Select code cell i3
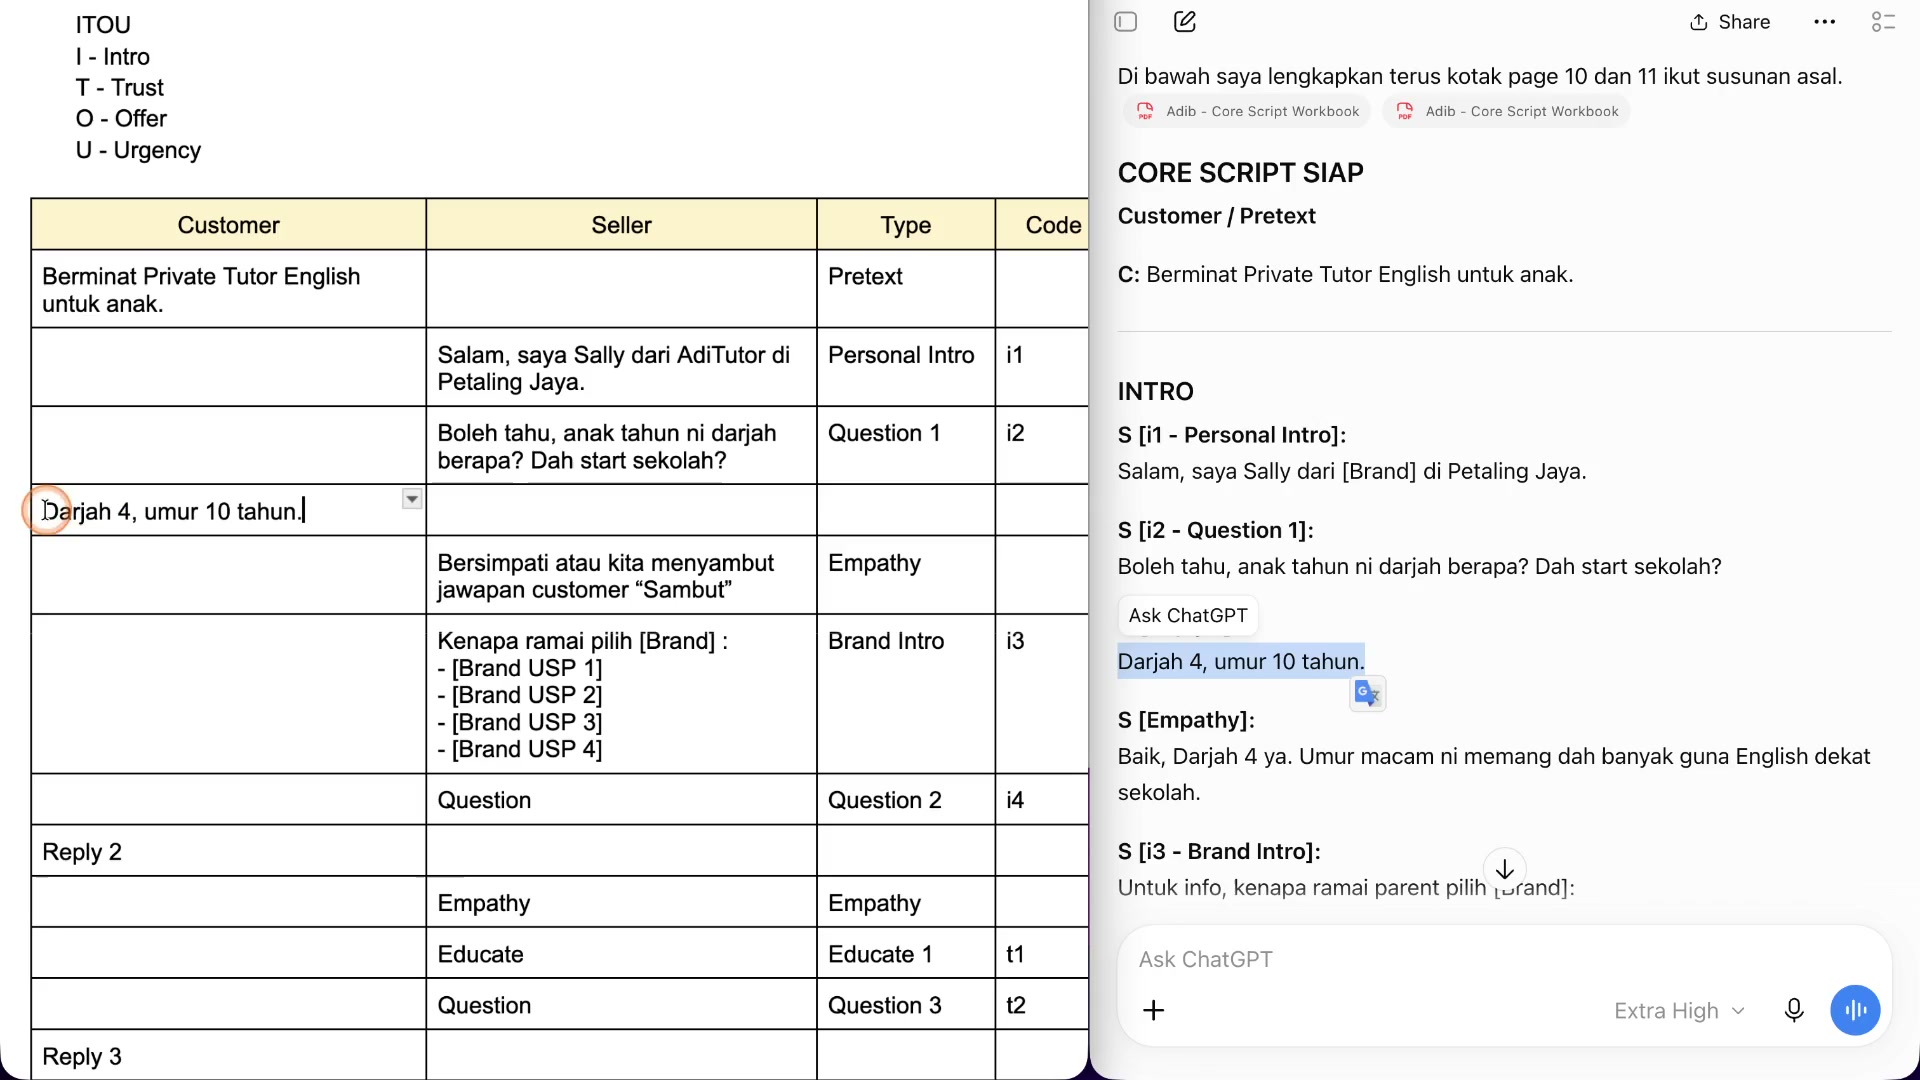 pyautogui.click(x=1043, y=694)
